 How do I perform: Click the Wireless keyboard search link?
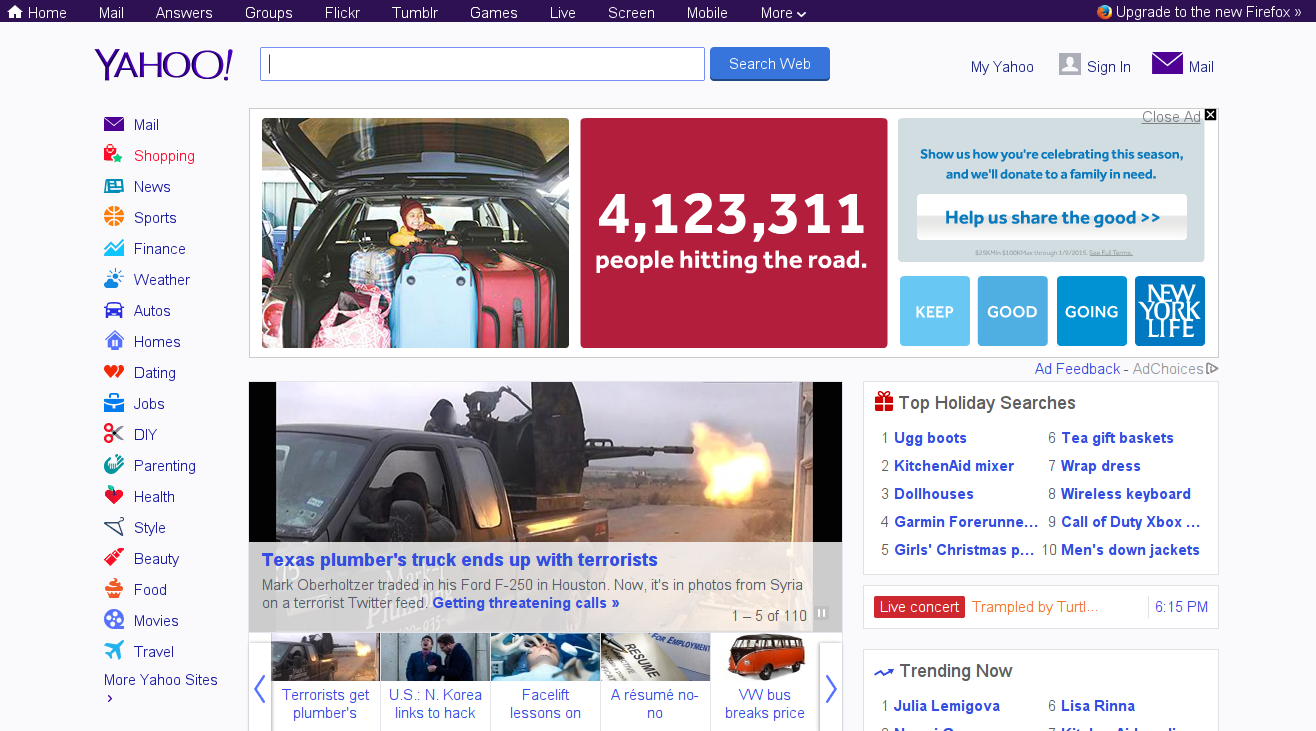pos(1126,494)
